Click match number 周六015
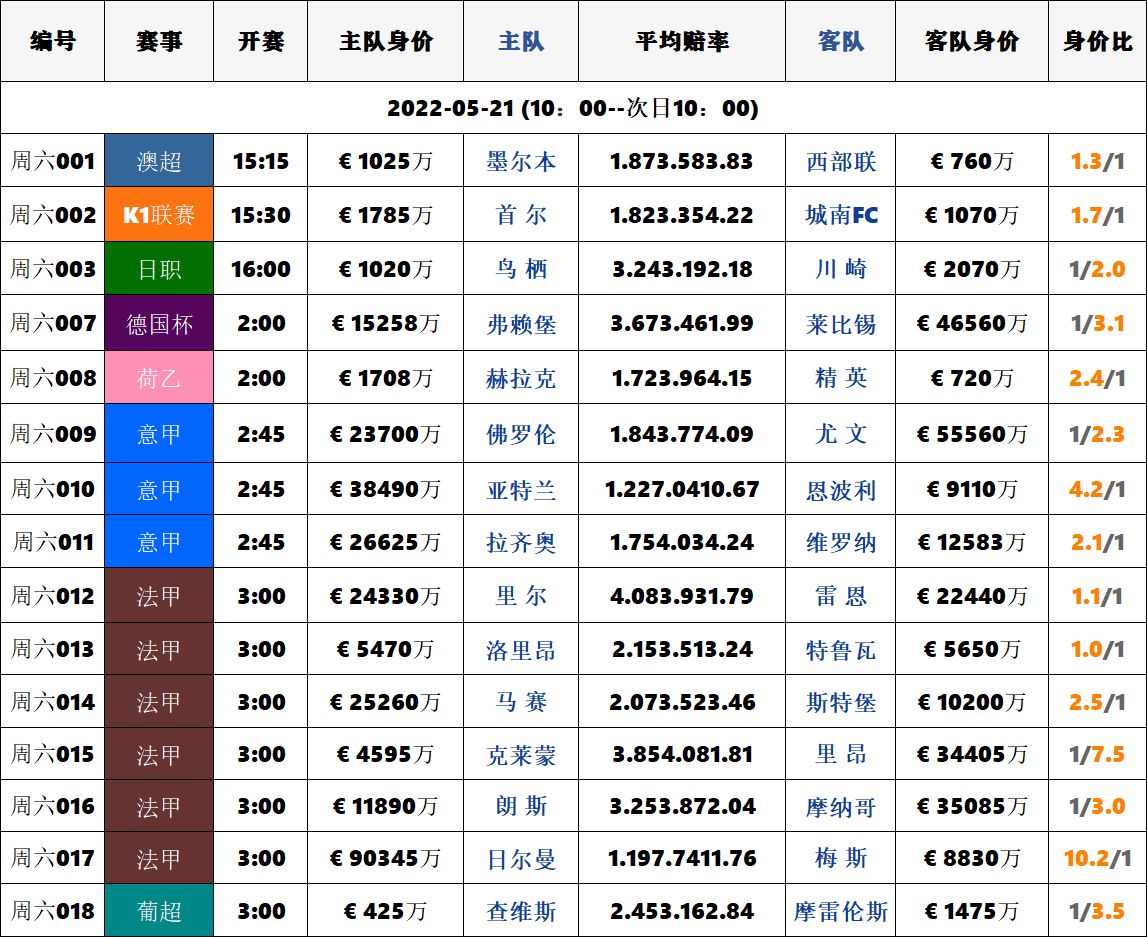Viewport: 1147px width, 937px height. [53, 755]
